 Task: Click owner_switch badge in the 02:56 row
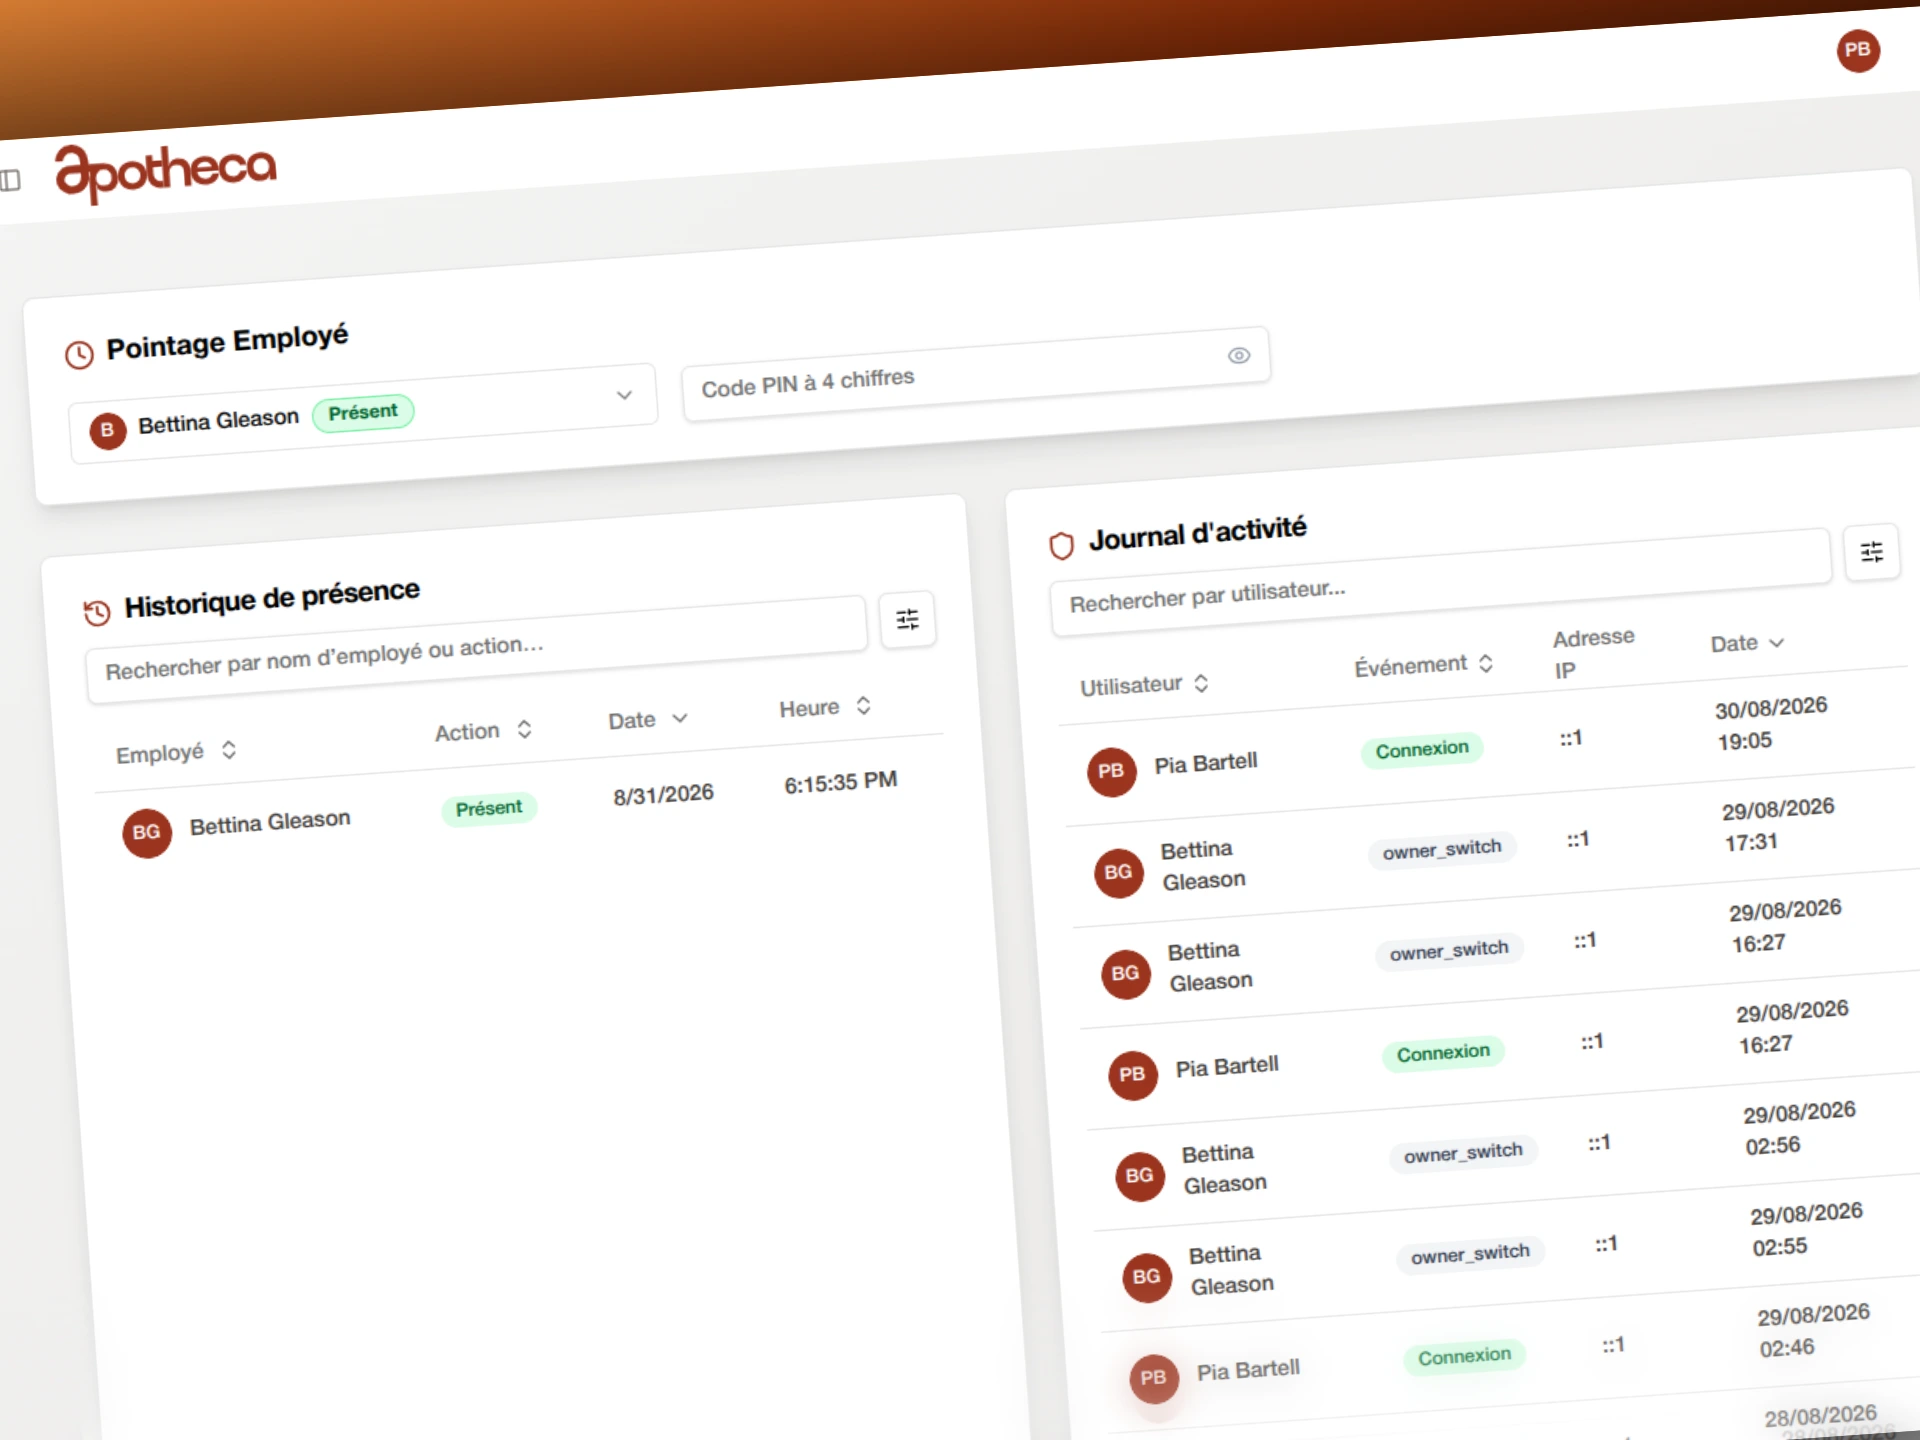pyautogui.click(x=1463, y=1153)
